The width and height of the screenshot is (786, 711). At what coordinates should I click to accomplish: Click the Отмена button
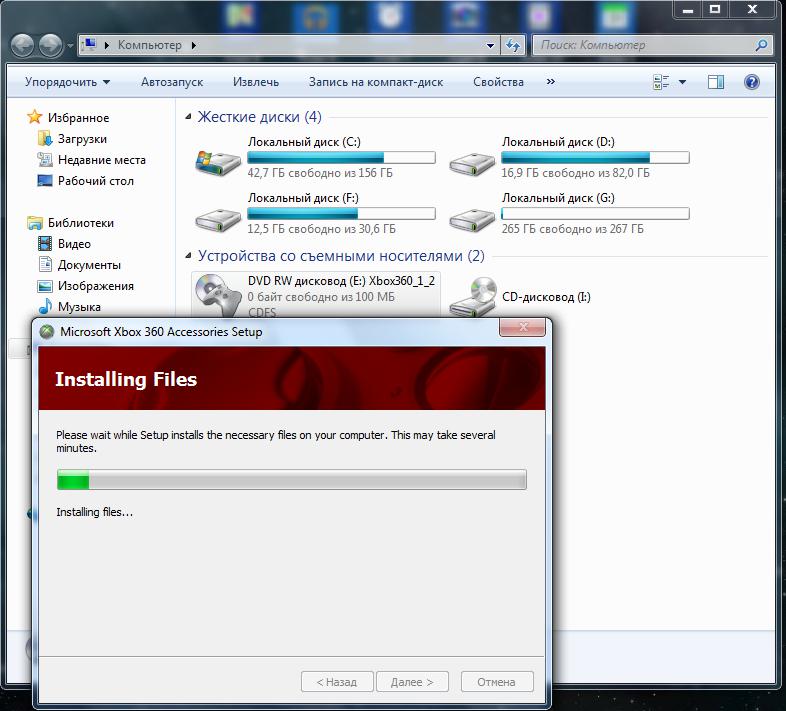[497, 682]
